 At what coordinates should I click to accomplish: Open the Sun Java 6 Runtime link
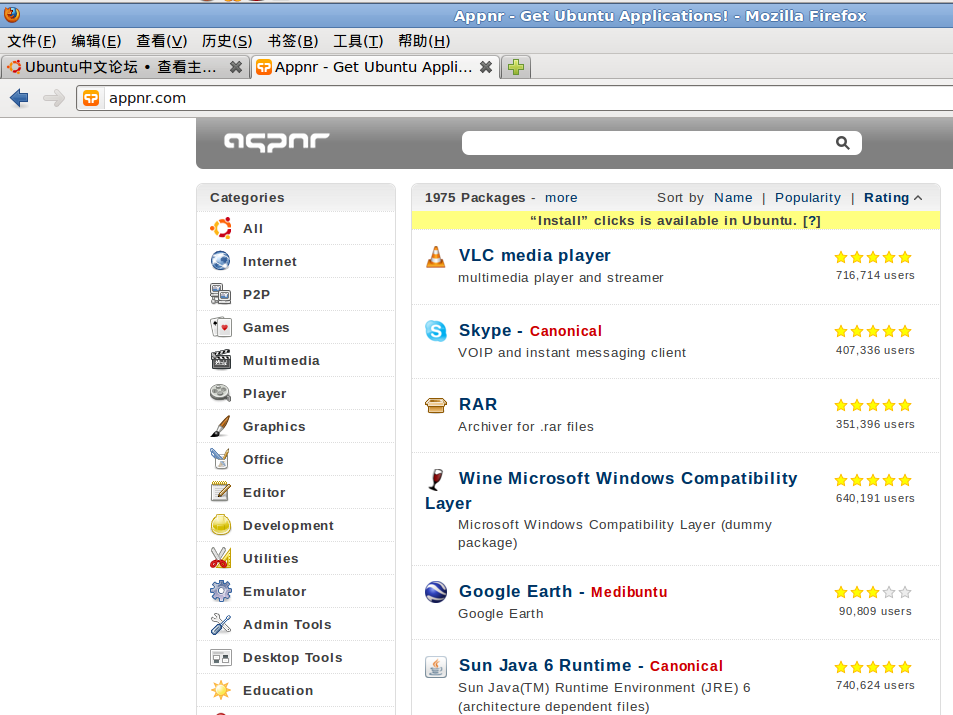(x=545, y=666)
